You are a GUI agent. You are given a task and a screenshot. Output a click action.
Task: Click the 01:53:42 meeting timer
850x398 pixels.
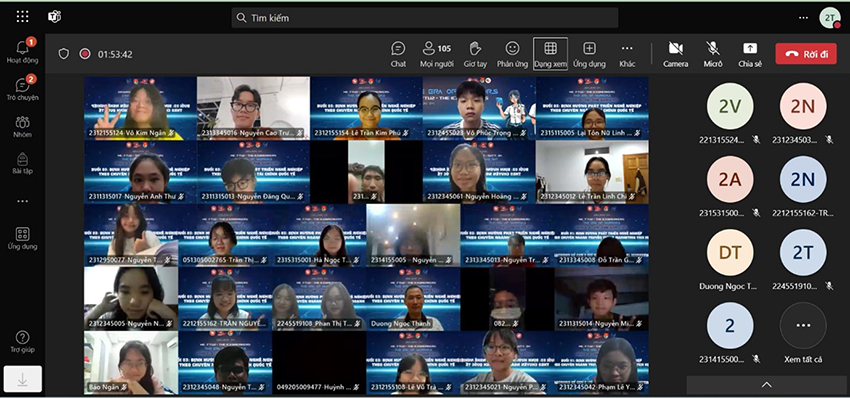pos(115,54)
